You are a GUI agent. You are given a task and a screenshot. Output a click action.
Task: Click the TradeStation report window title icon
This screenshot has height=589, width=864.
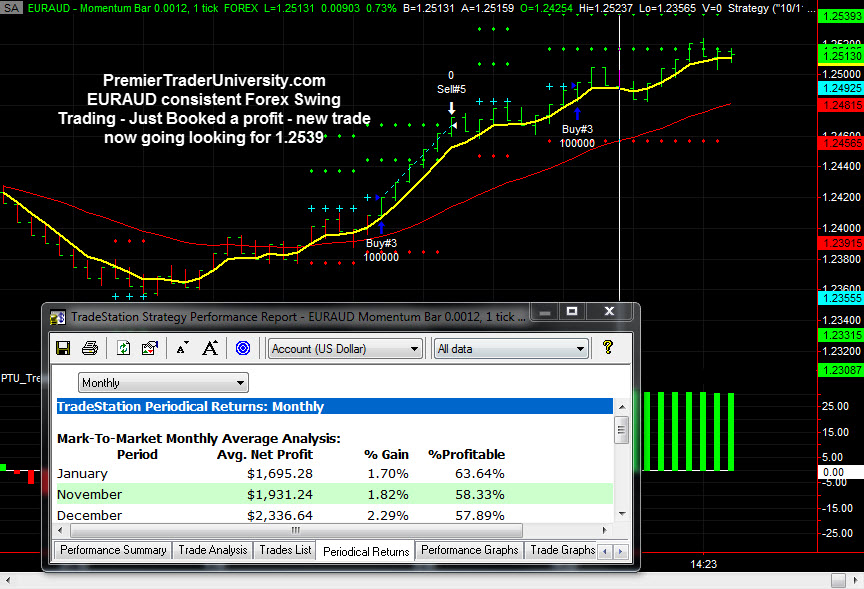[x=57, y=317]
